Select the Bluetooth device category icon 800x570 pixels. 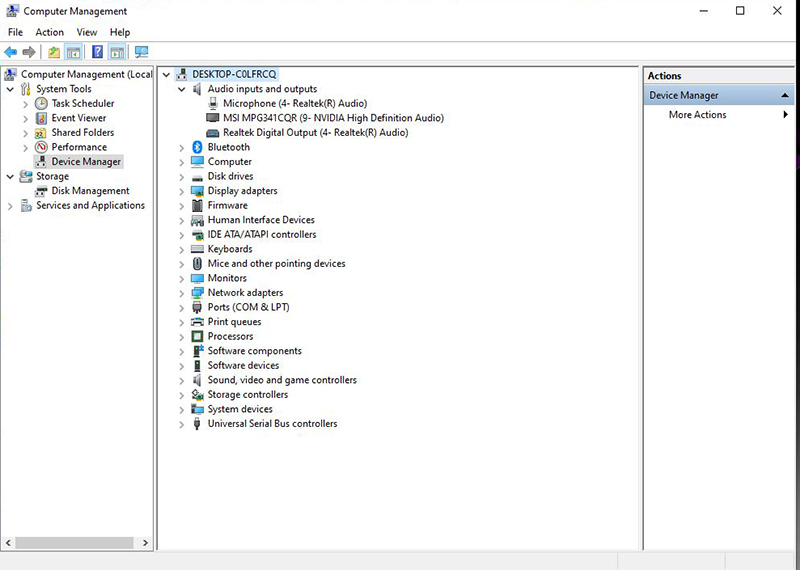pyautogui.click(x=198, y=147)
